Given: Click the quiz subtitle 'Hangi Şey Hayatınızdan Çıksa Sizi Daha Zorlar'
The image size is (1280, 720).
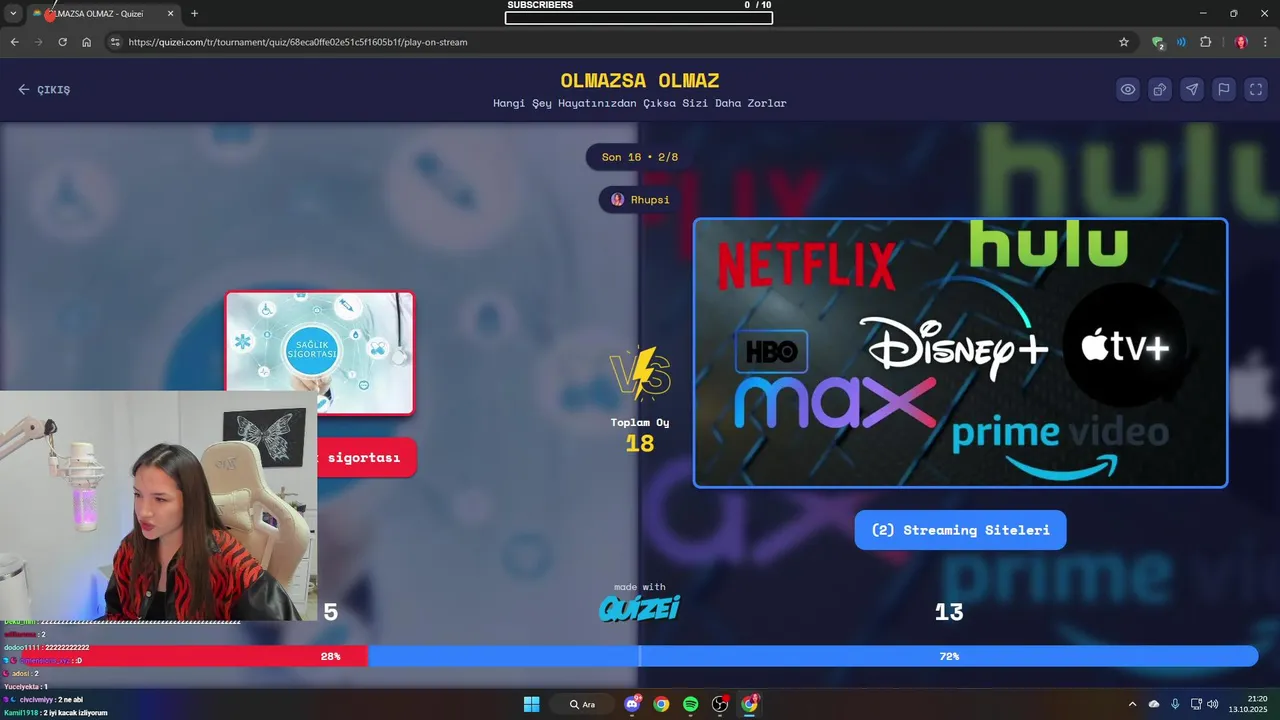Looking at the screenshot, I should coord(640,103).
